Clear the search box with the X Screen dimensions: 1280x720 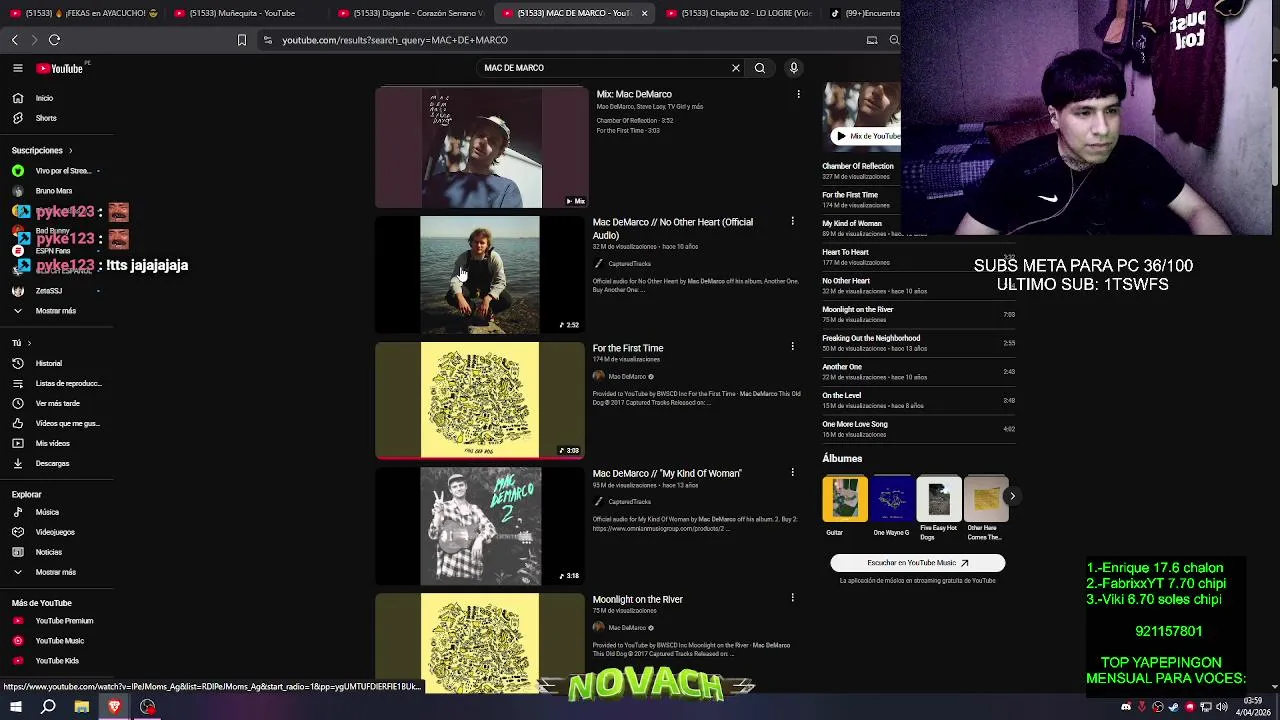[x=736, y=68]
